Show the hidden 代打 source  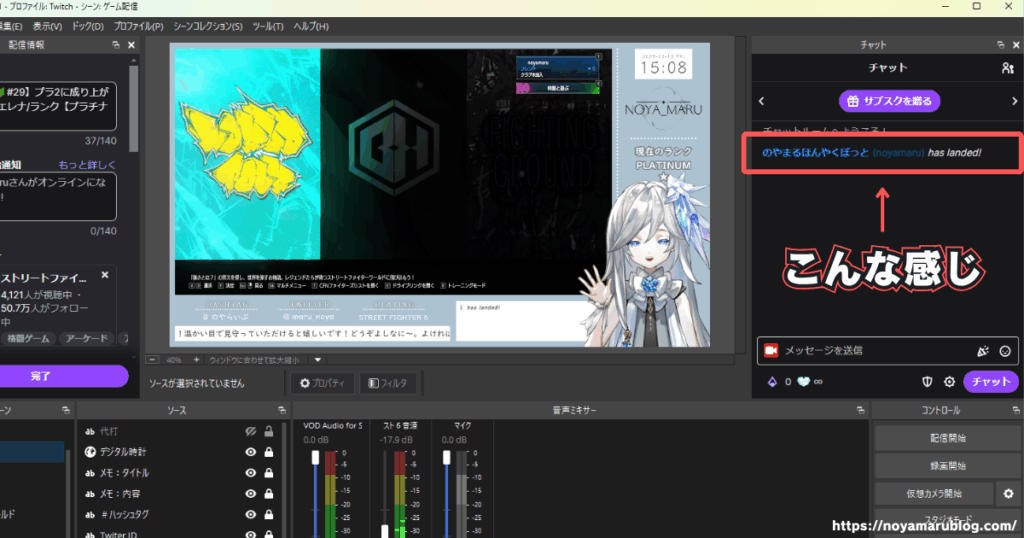[x=251, y=431]
